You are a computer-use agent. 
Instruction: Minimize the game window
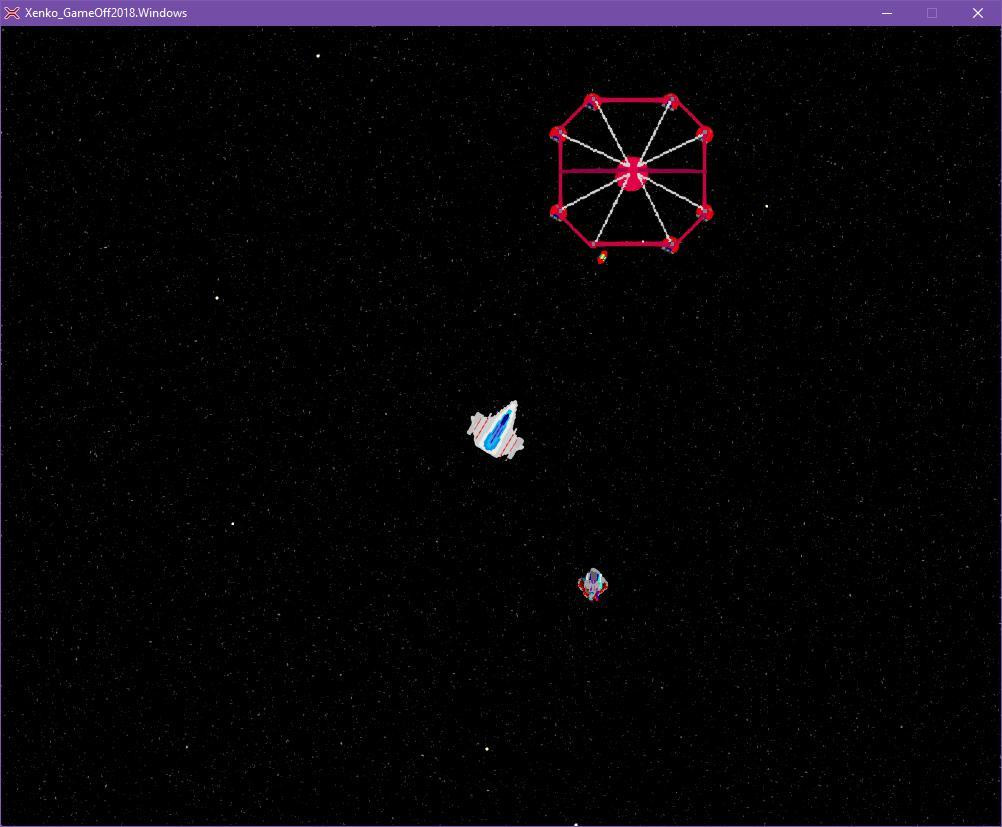886,13
